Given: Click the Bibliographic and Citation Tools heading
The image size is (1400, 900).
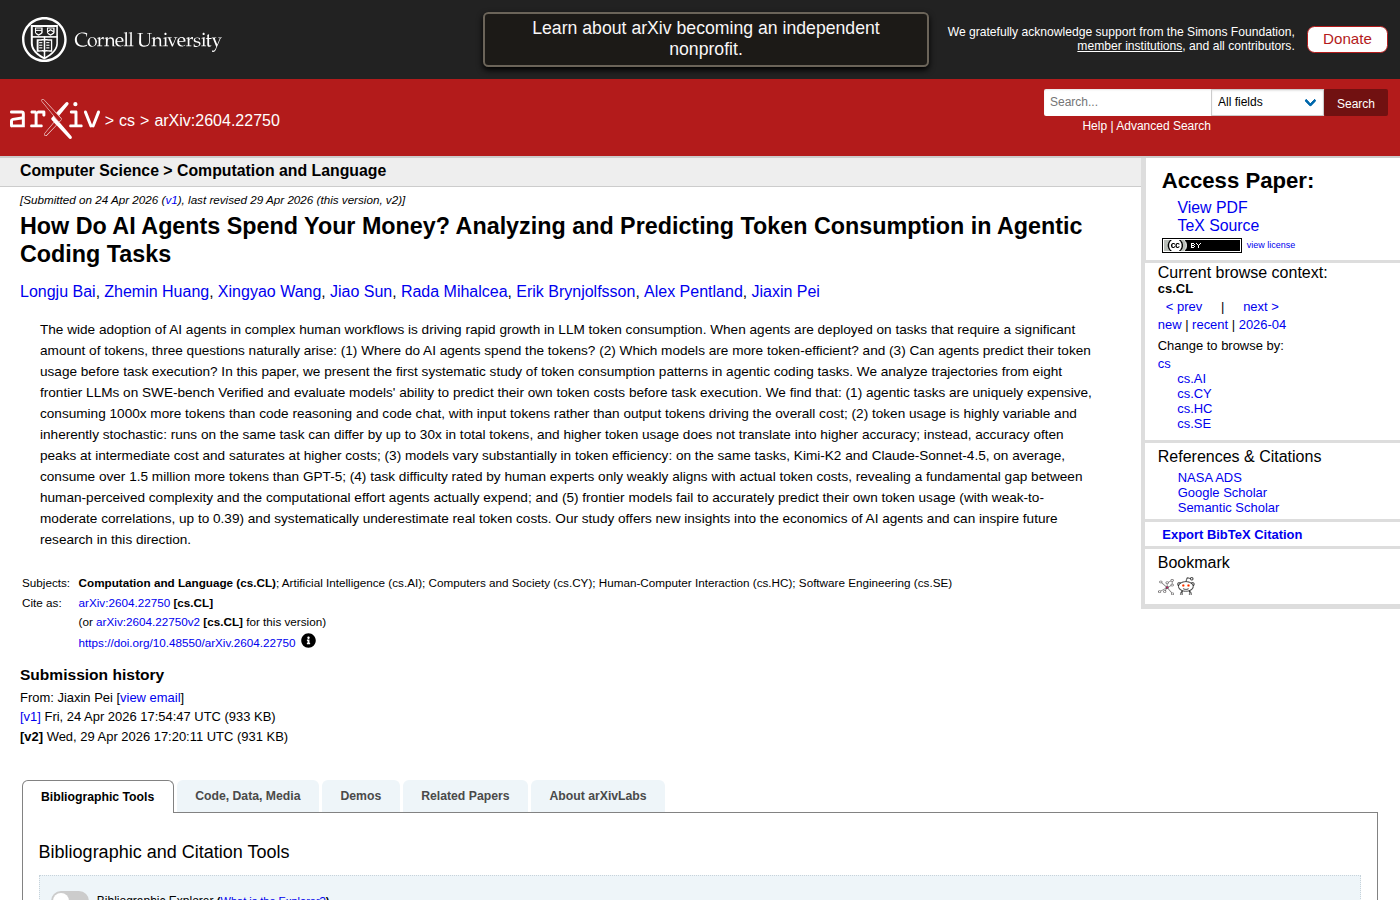Looking at the screenshot, I should click(x=164, y=852).
